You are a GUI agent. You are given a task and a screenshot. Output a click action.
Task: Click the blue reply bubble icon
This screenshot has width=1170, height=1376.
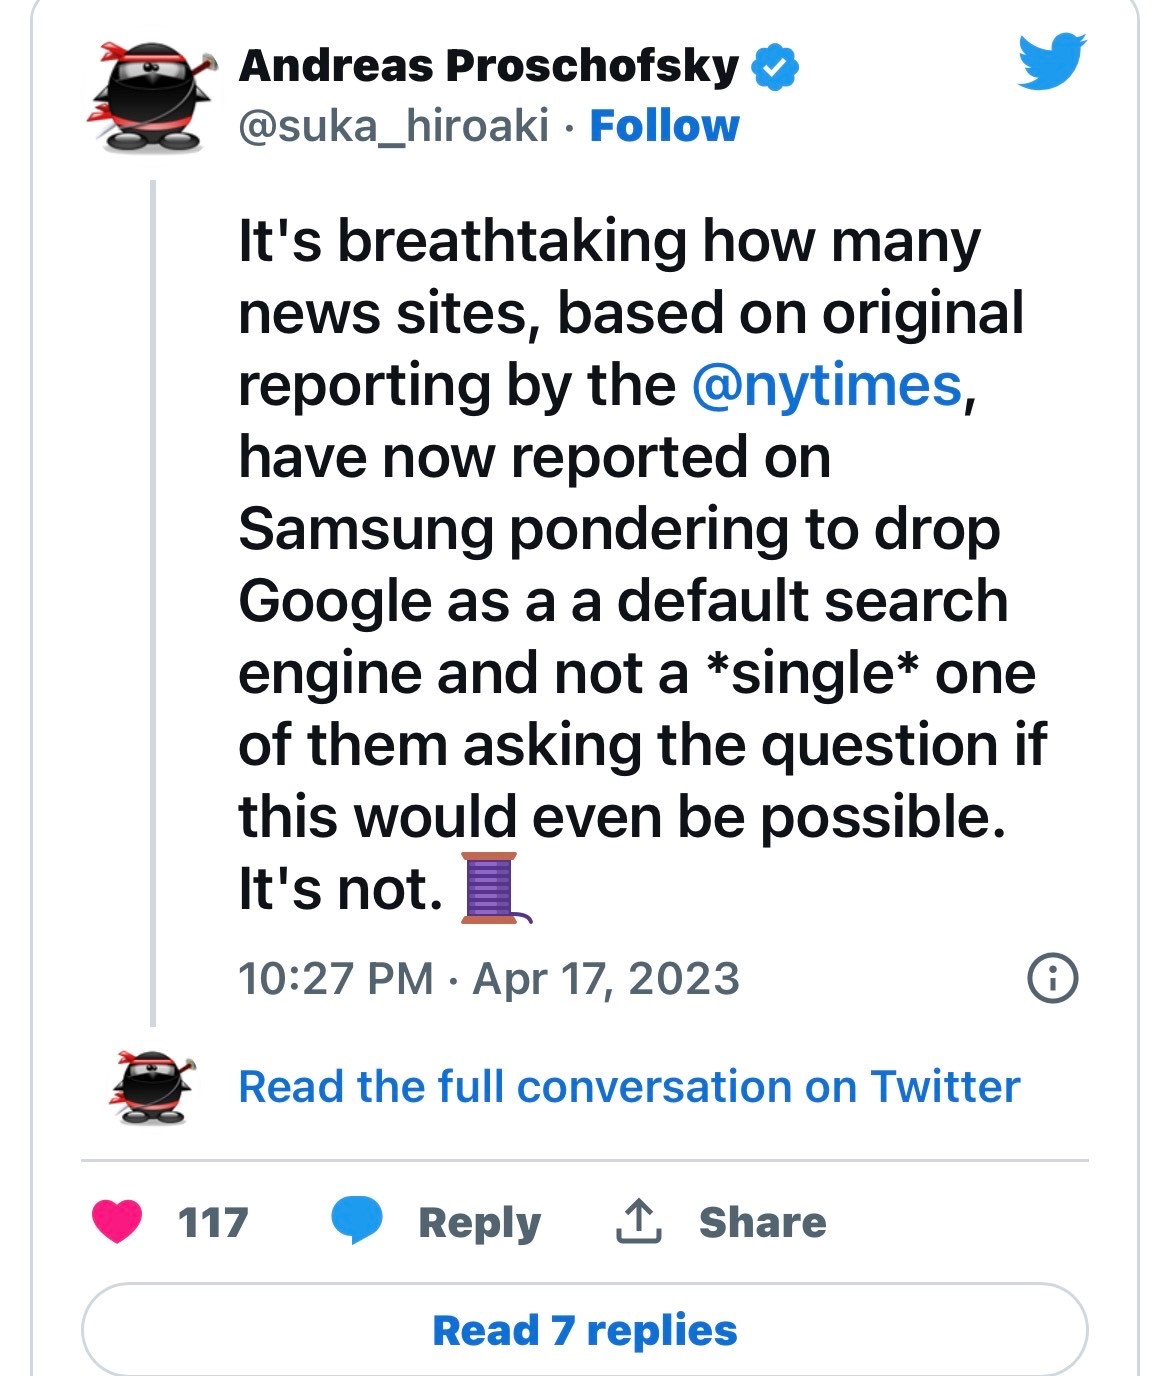point(356,1220)
